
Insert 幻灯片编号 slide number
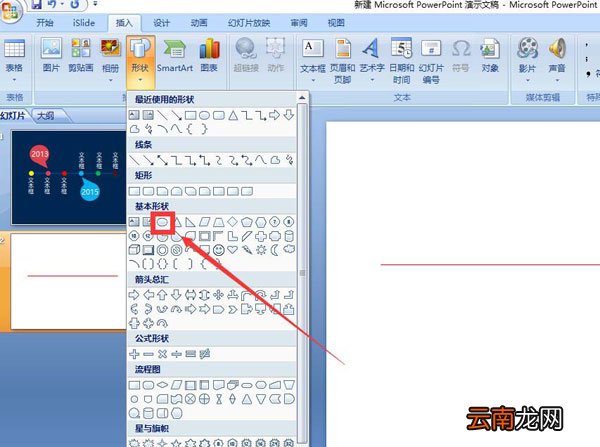(x=431, y=60)
